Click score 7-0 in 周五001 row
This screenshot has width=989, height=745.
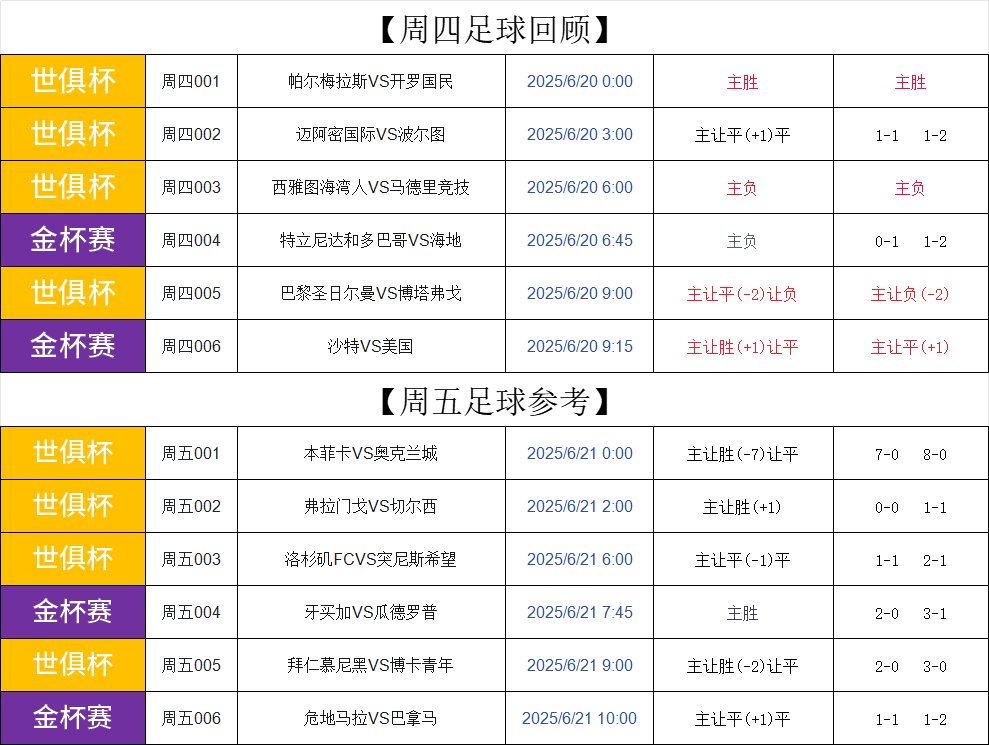tap(887, 455)
